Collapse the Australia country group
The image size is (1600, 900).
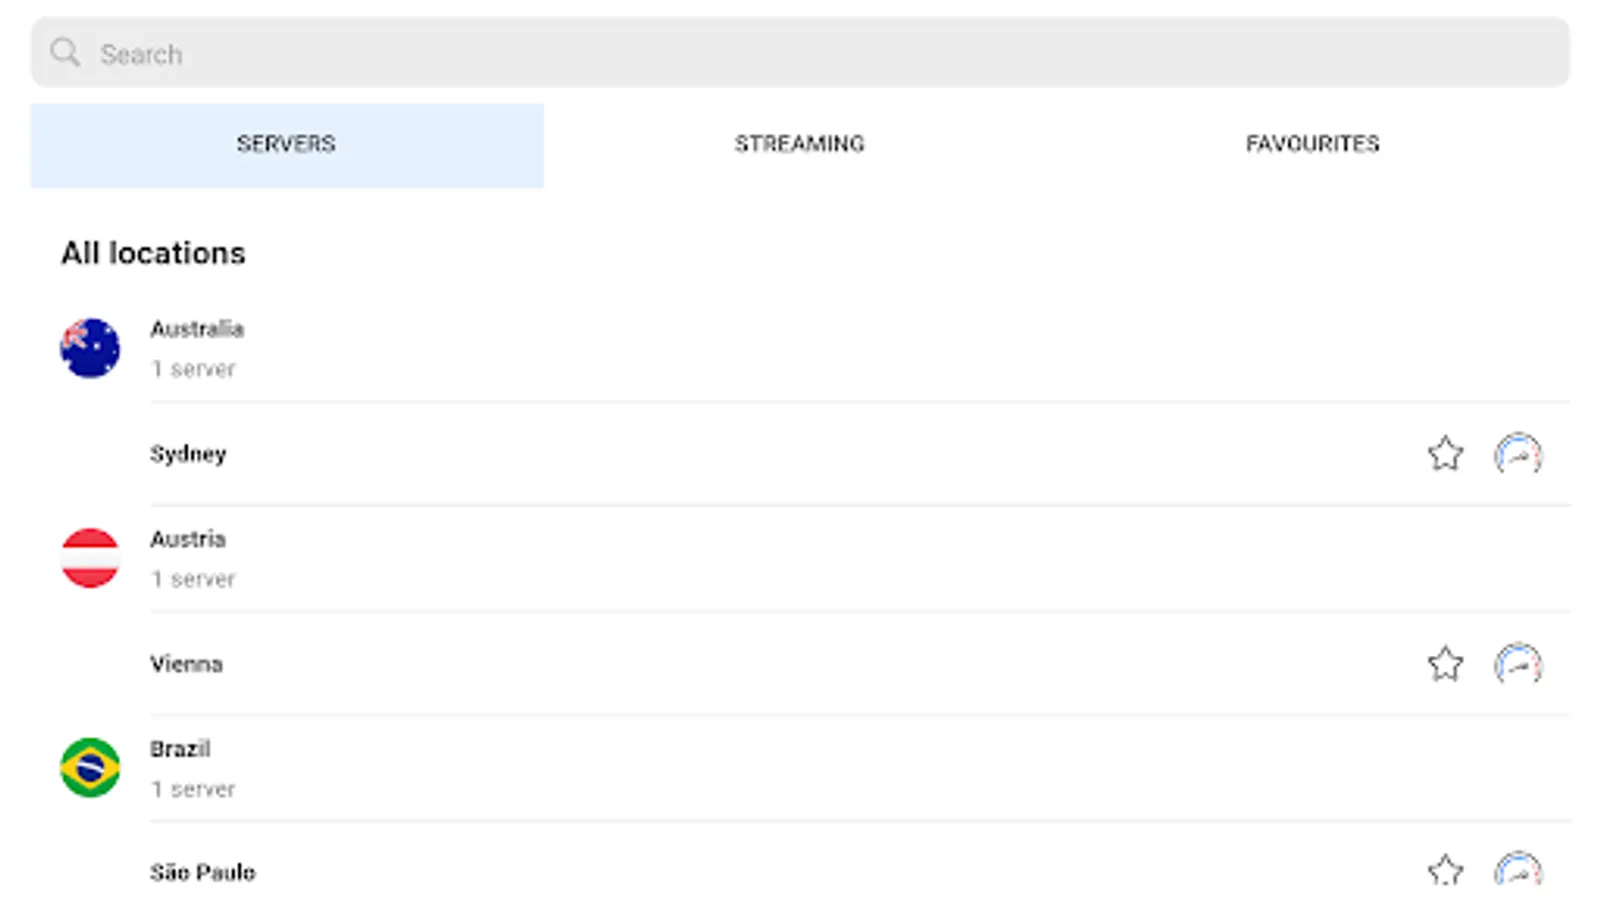click(700, 348)
